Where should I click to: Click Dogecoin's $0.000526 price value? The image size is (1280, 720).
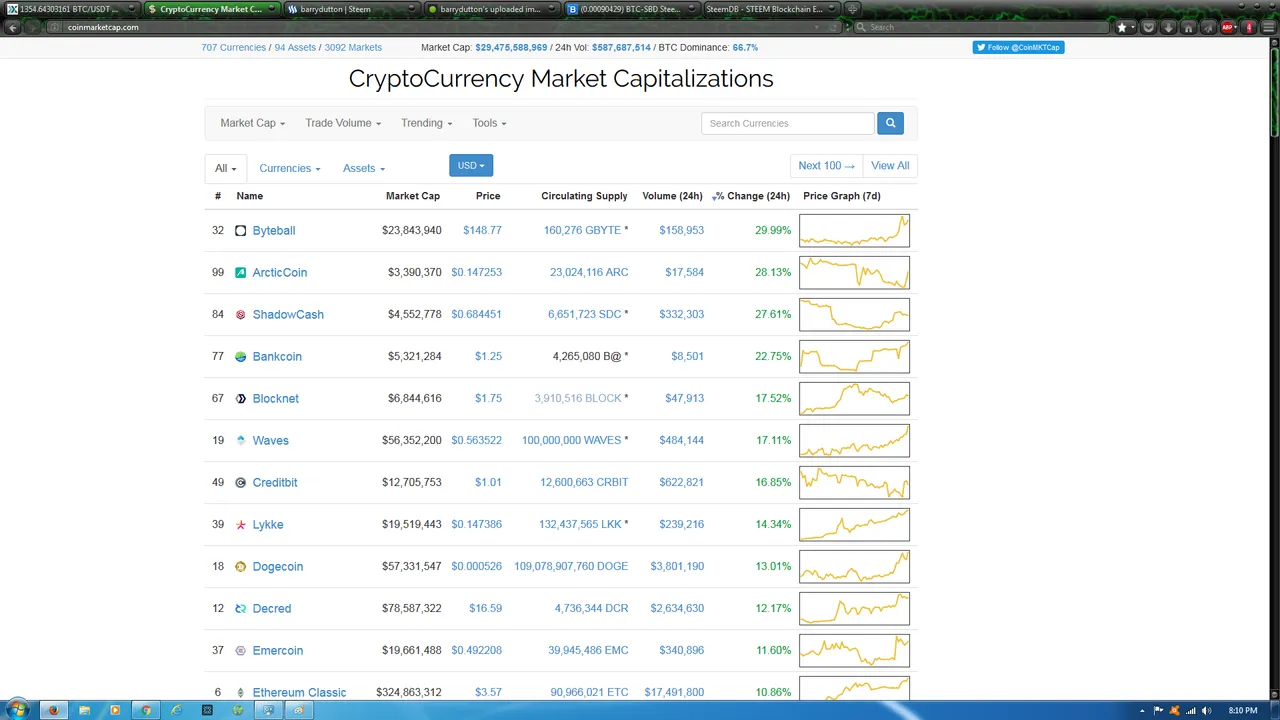(x=476, y=567)
